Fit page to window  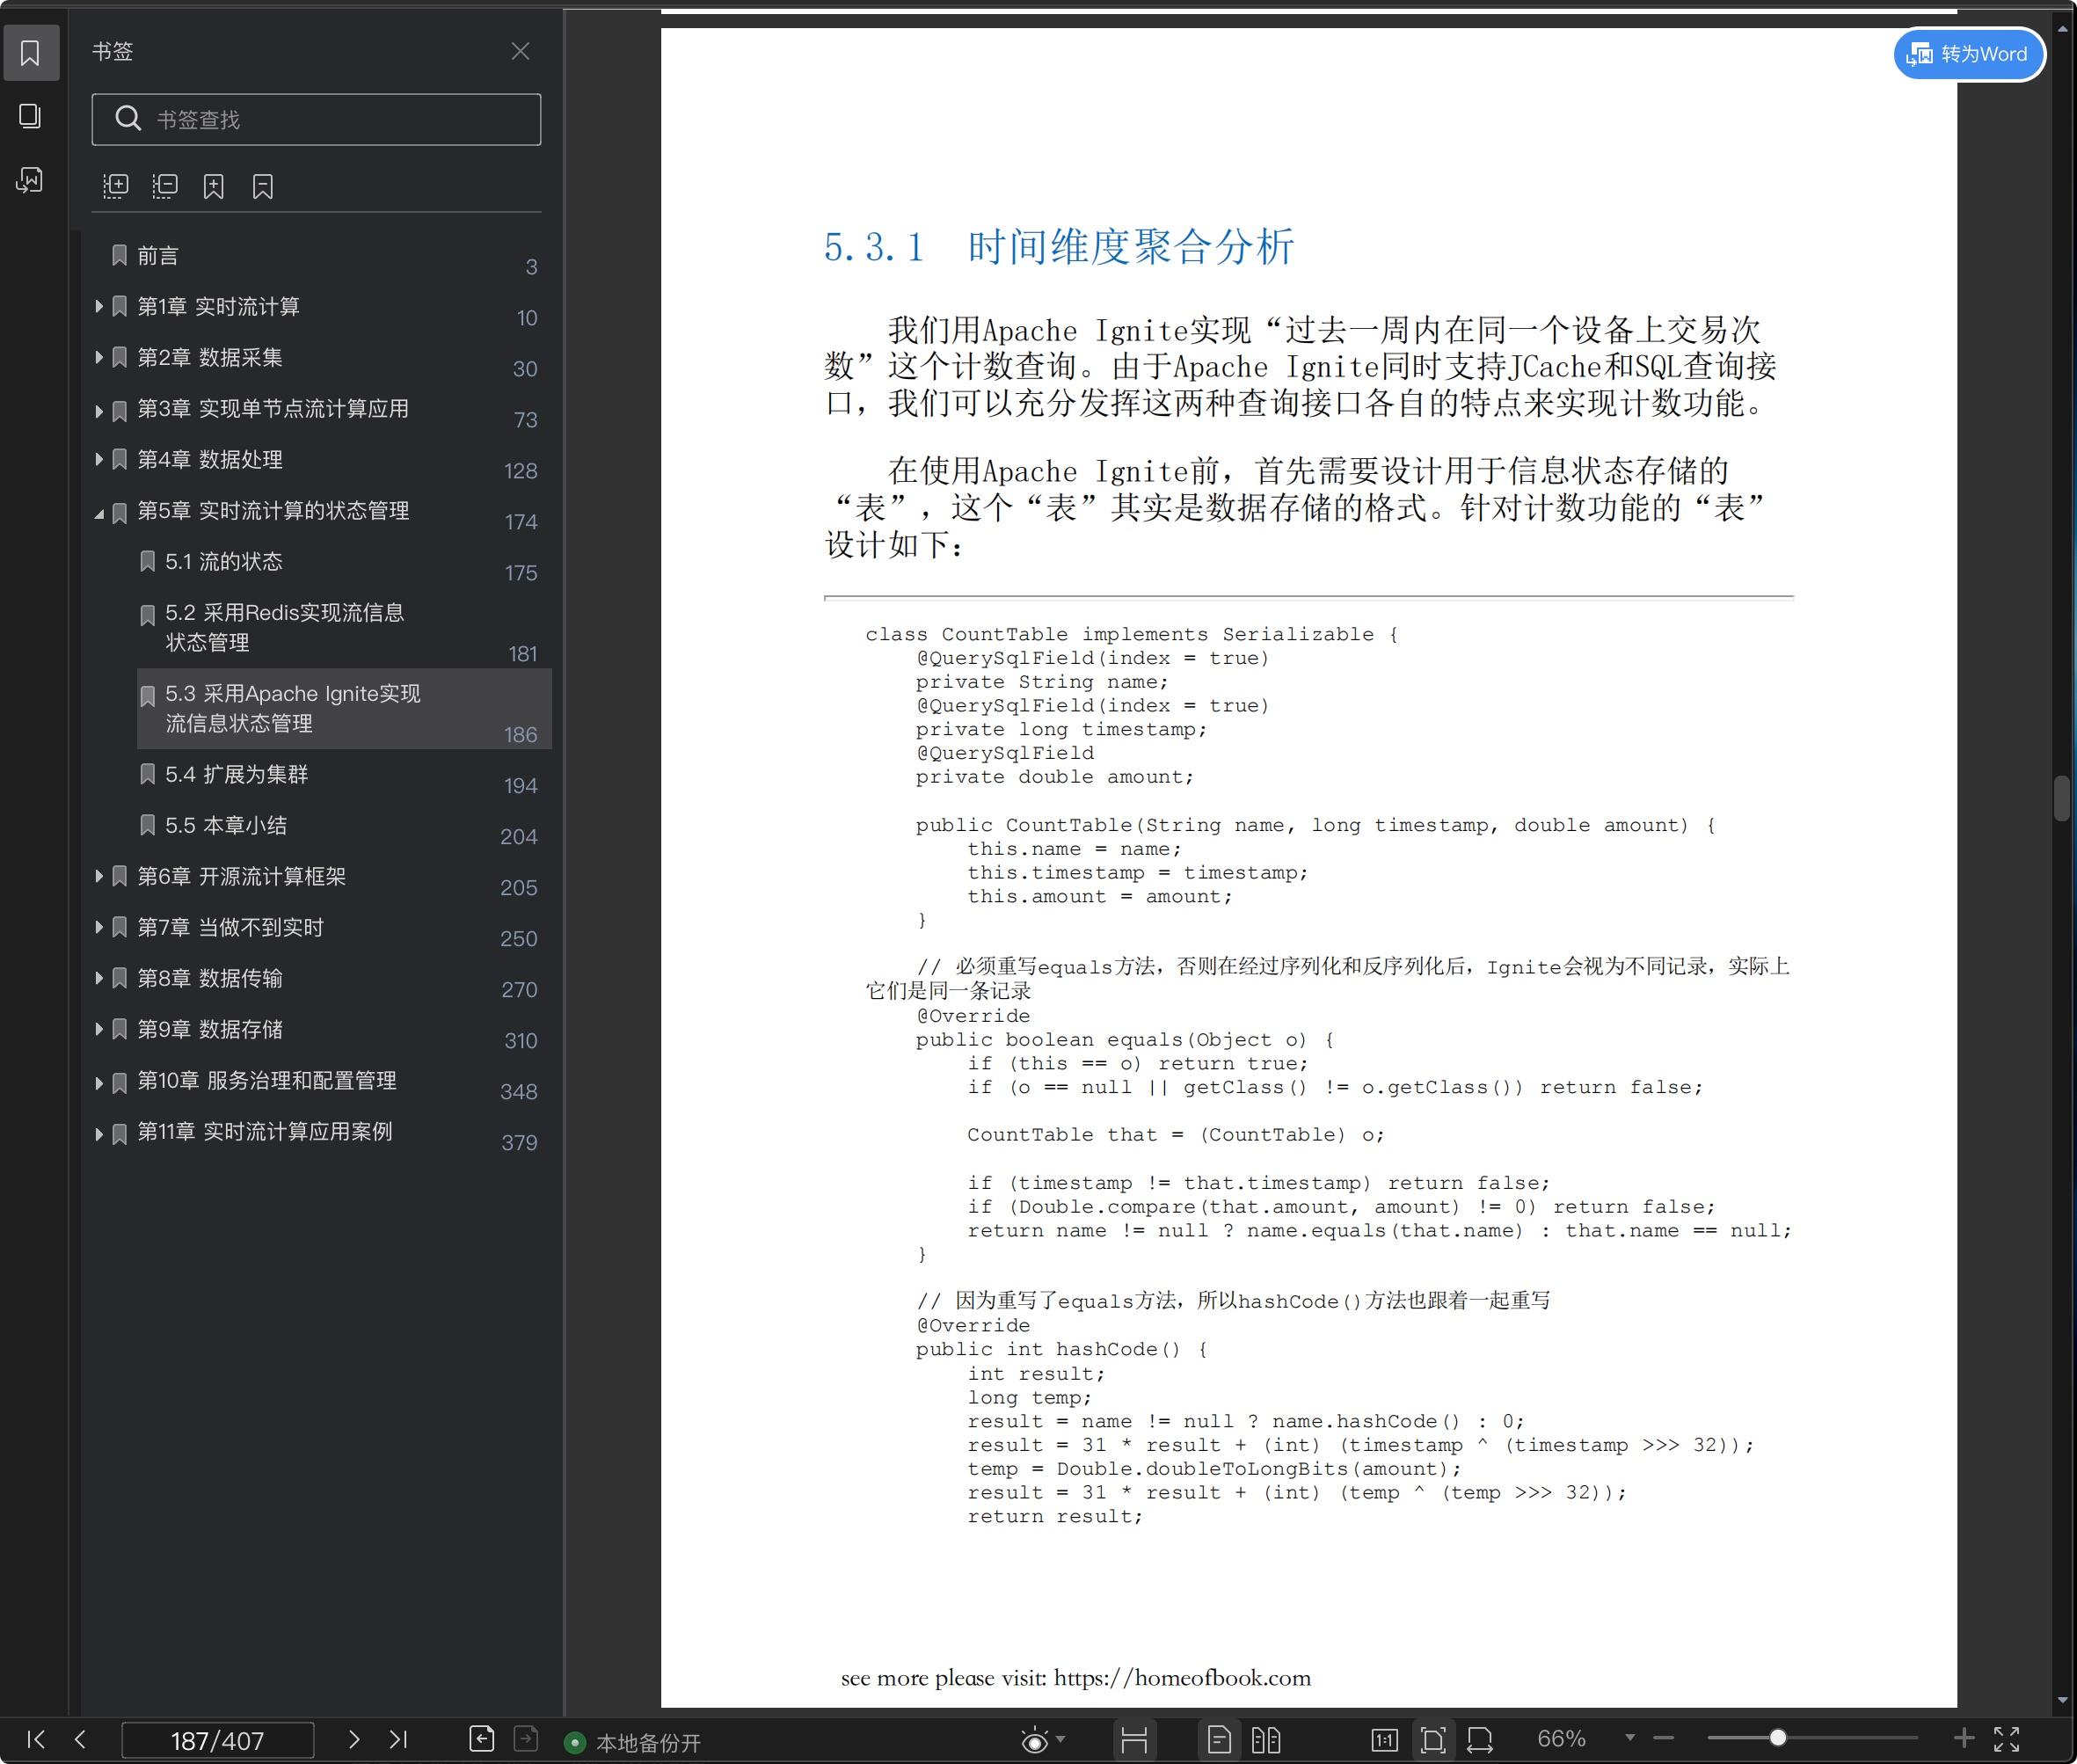1433,1740
